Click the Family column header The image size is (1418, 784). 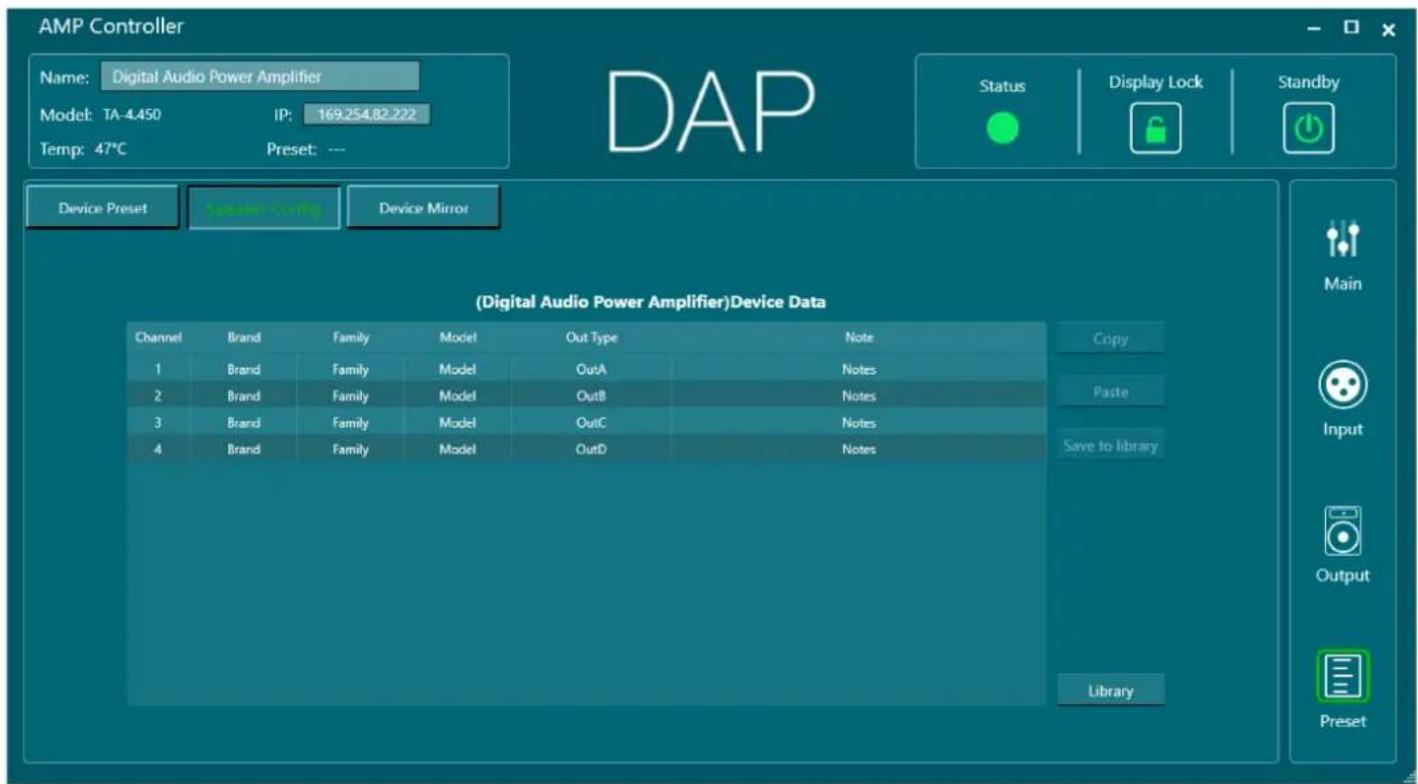coord(351,338)
